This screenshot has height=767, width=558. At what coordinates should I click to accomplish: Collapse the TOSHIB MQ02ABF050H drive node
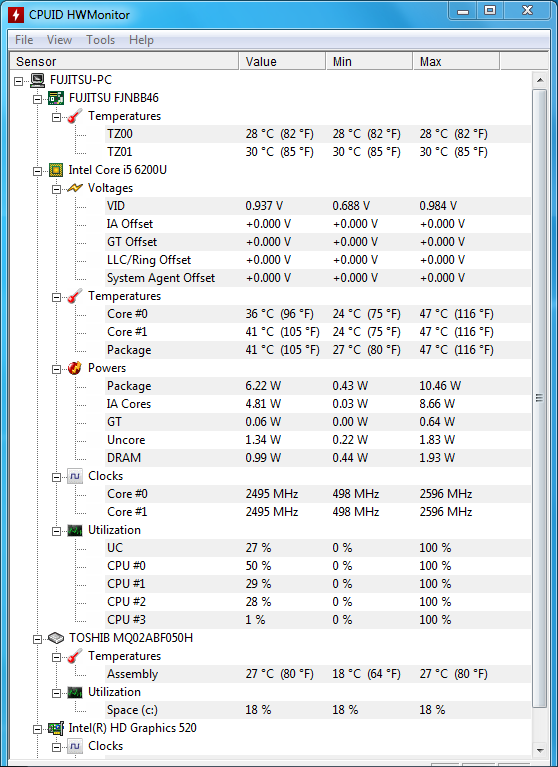tap(38, 639)
